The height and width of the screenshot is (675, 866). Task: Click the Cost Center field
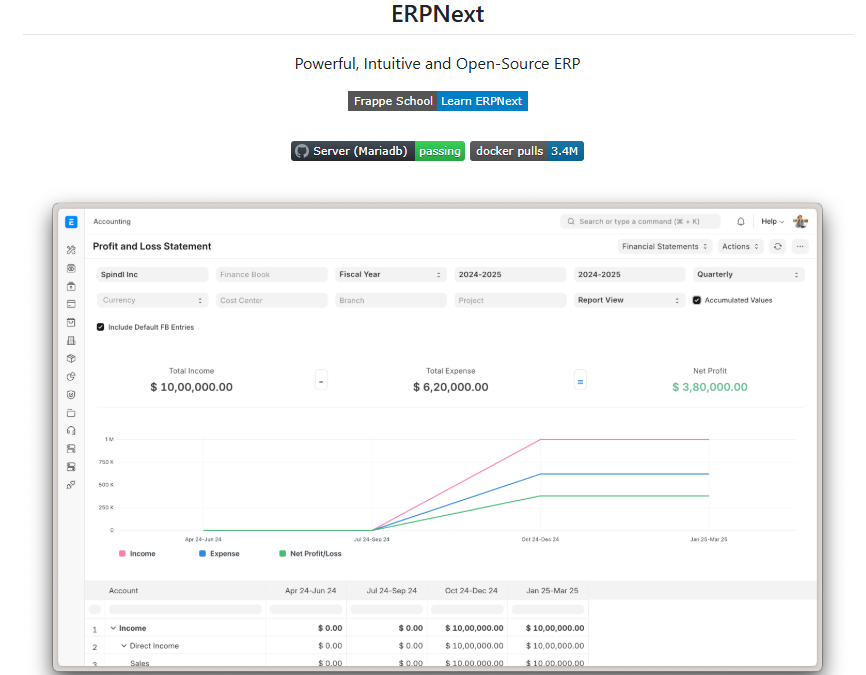point(271,300)
